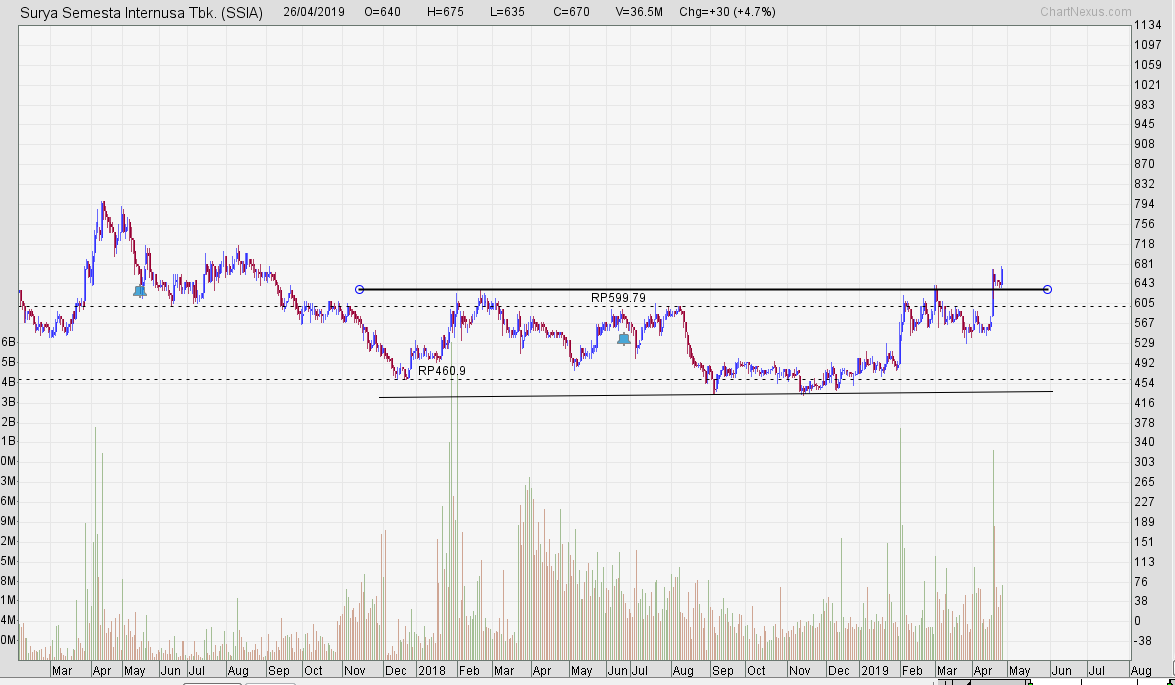Click the H=675 high value
Image resolution: width=1175 pixels, height=685 pixels.
pyautogui.click(x=445, y=12)
